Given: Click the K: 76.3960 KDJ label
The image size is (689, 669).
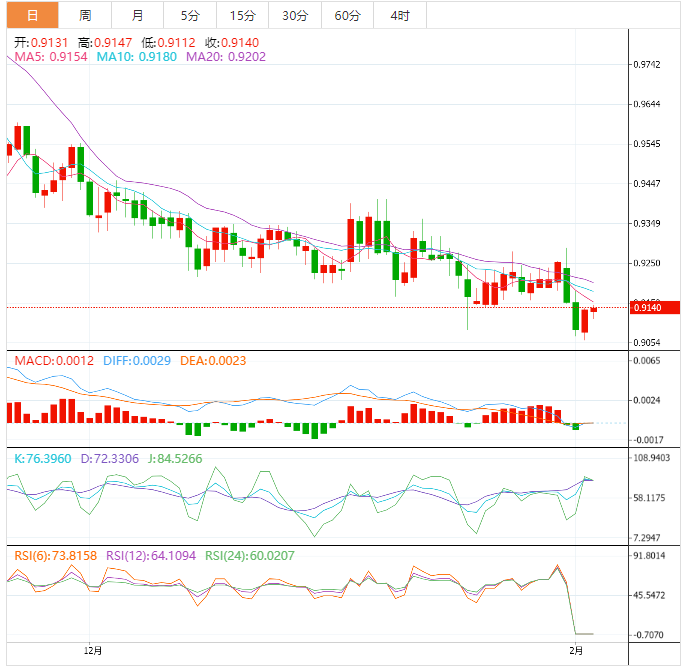Looking at the screenshot, I should 43,458.
